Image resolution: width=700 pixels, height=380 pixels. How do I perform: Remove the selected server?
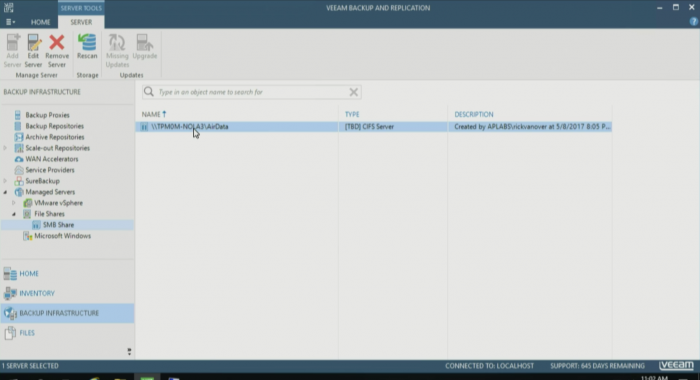point(57,51)
